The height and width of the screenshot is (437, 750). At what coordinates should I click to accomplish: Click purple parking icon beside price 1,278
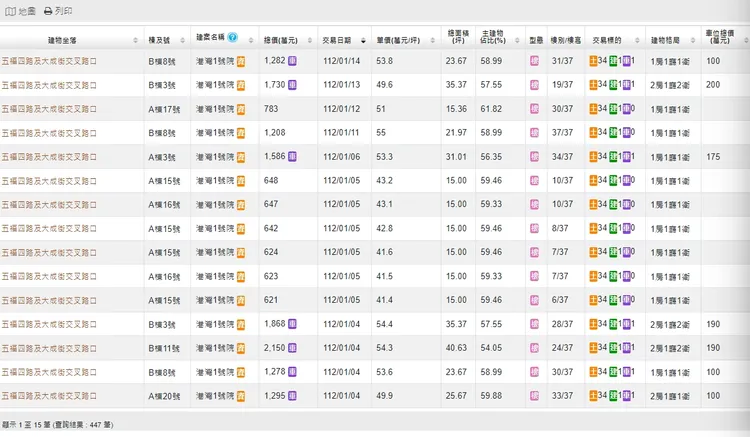coord(292,371)
